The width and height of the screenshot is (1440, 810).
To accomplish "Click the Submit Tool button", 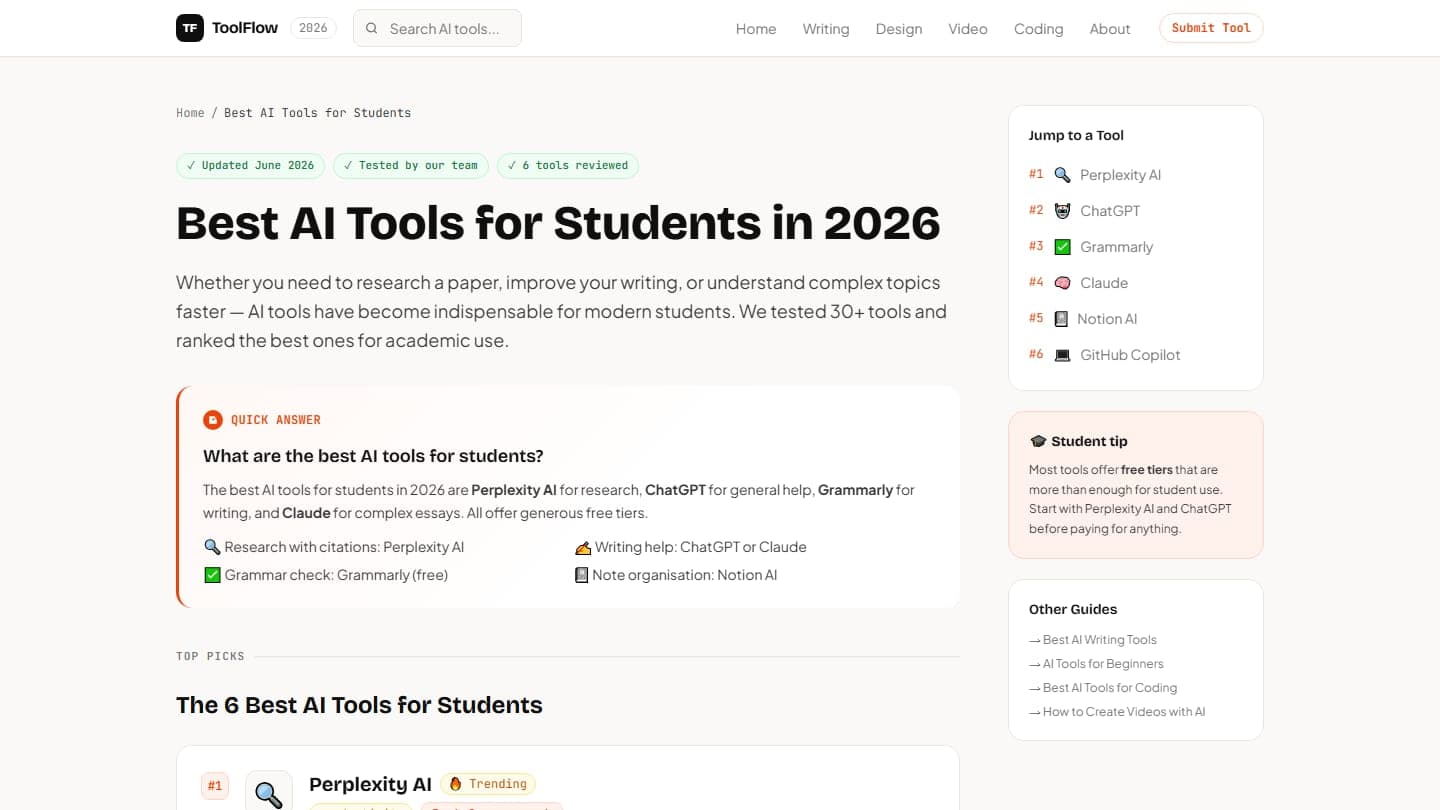I will point(1211,28).
